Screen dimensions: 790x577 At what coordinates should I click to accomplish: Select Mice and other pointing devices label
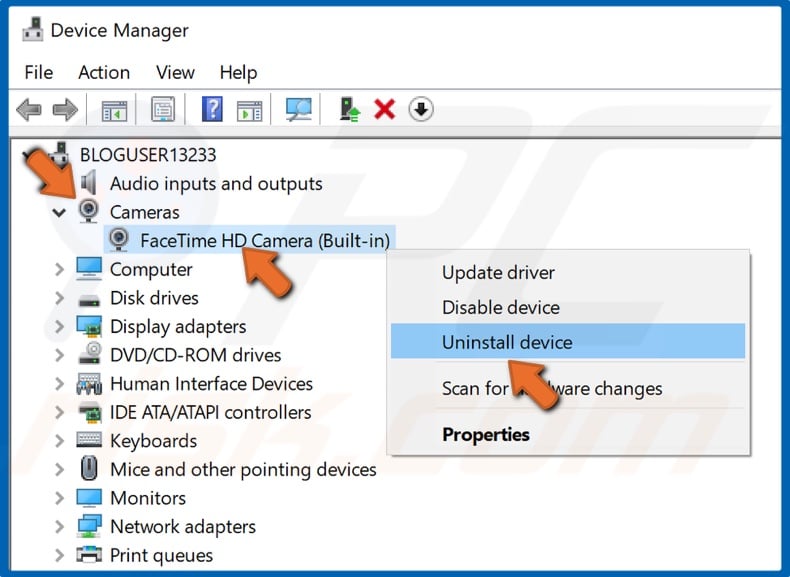pyautogui.click(x=243, y=470)
